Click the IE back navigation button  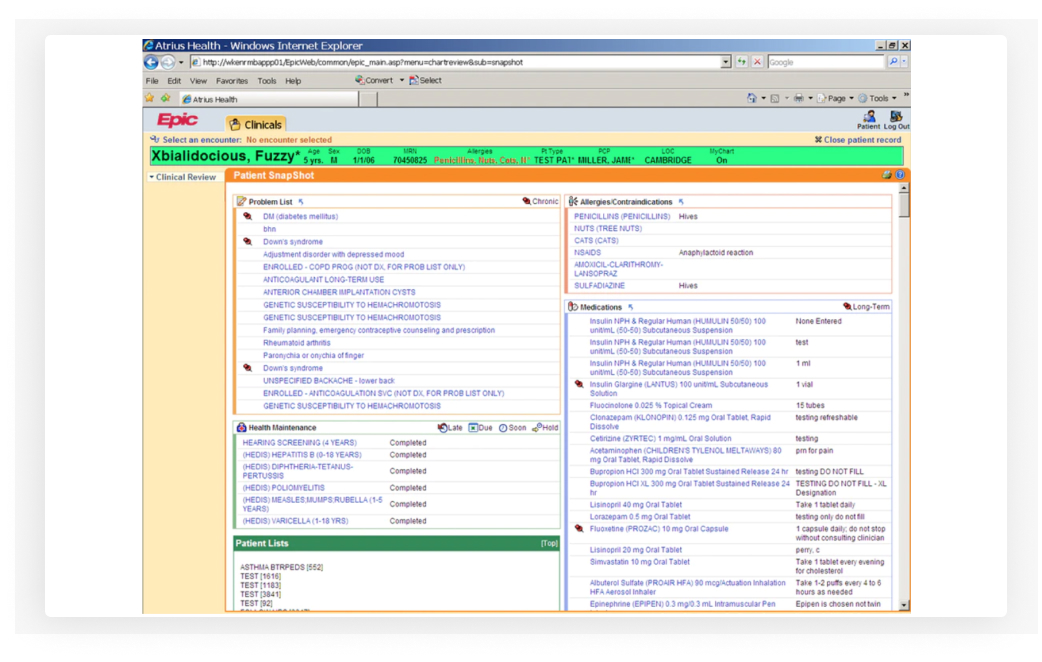pyautogui.click(x=152, y=62)
